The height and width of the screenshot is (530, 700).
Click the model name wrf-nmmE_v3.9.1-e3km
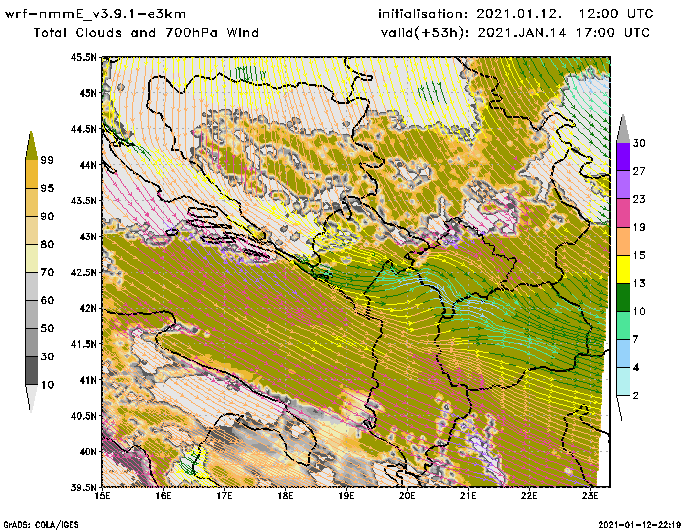(95, 14)
